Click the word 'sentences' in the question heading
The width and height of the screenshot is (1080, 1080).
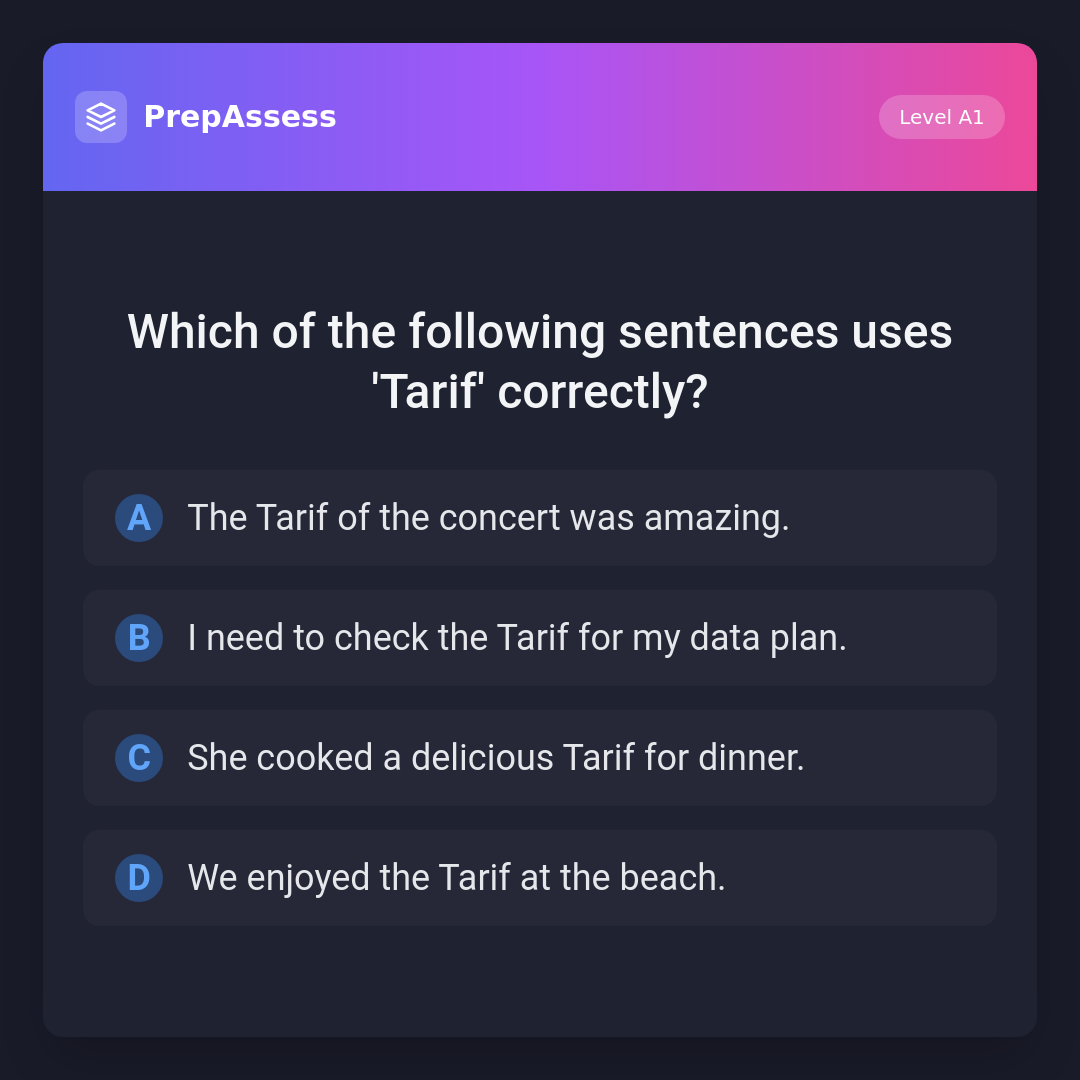click(728, 332)
